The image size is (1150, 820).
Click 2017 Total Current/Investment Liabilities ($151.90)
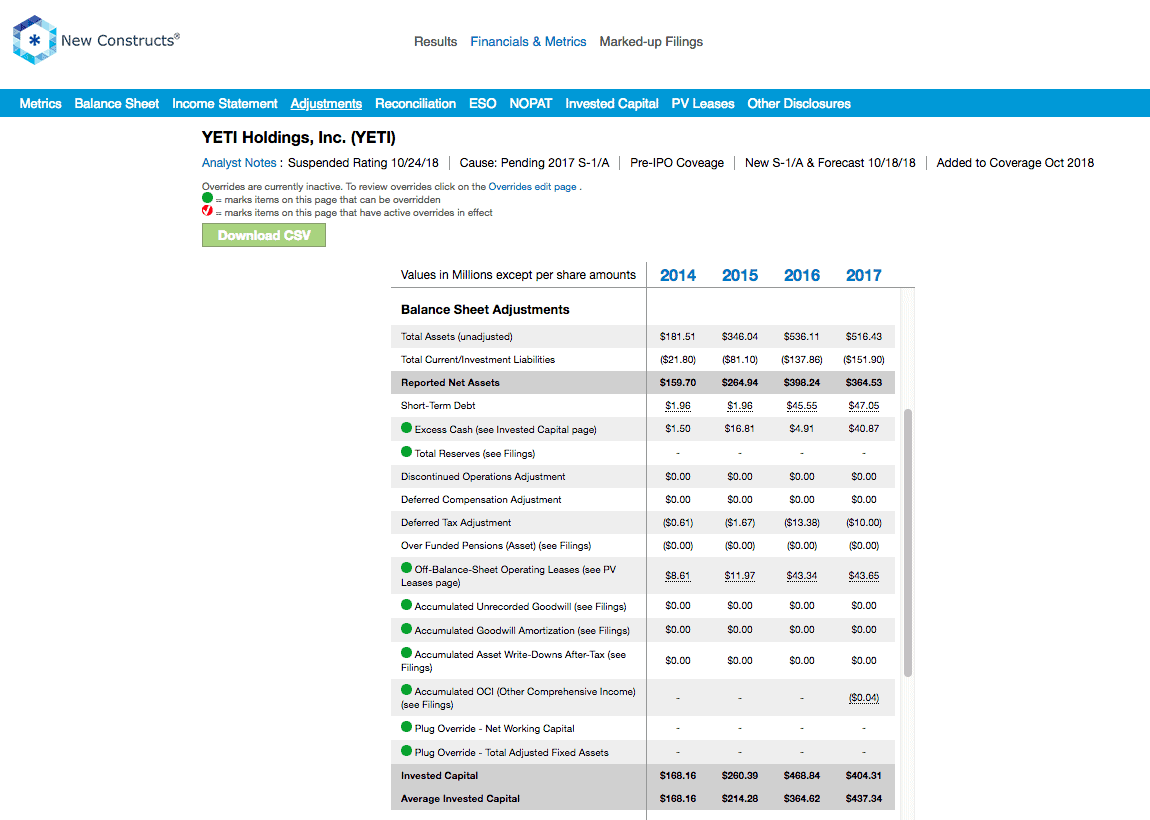[864, 359]
